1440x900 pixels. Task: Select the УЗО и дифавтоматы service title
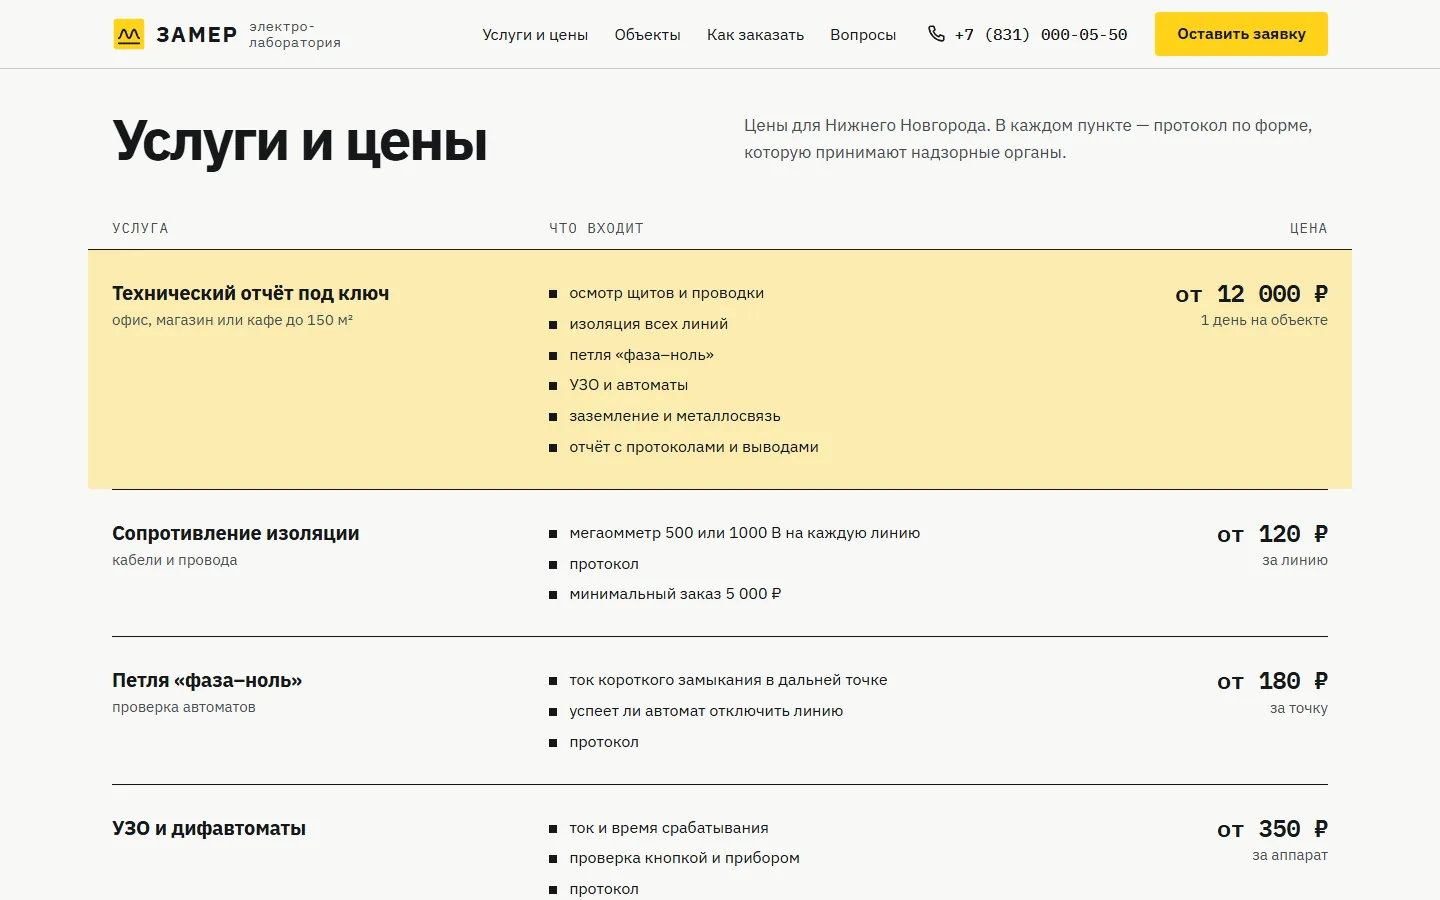click(x=209, y=828)
